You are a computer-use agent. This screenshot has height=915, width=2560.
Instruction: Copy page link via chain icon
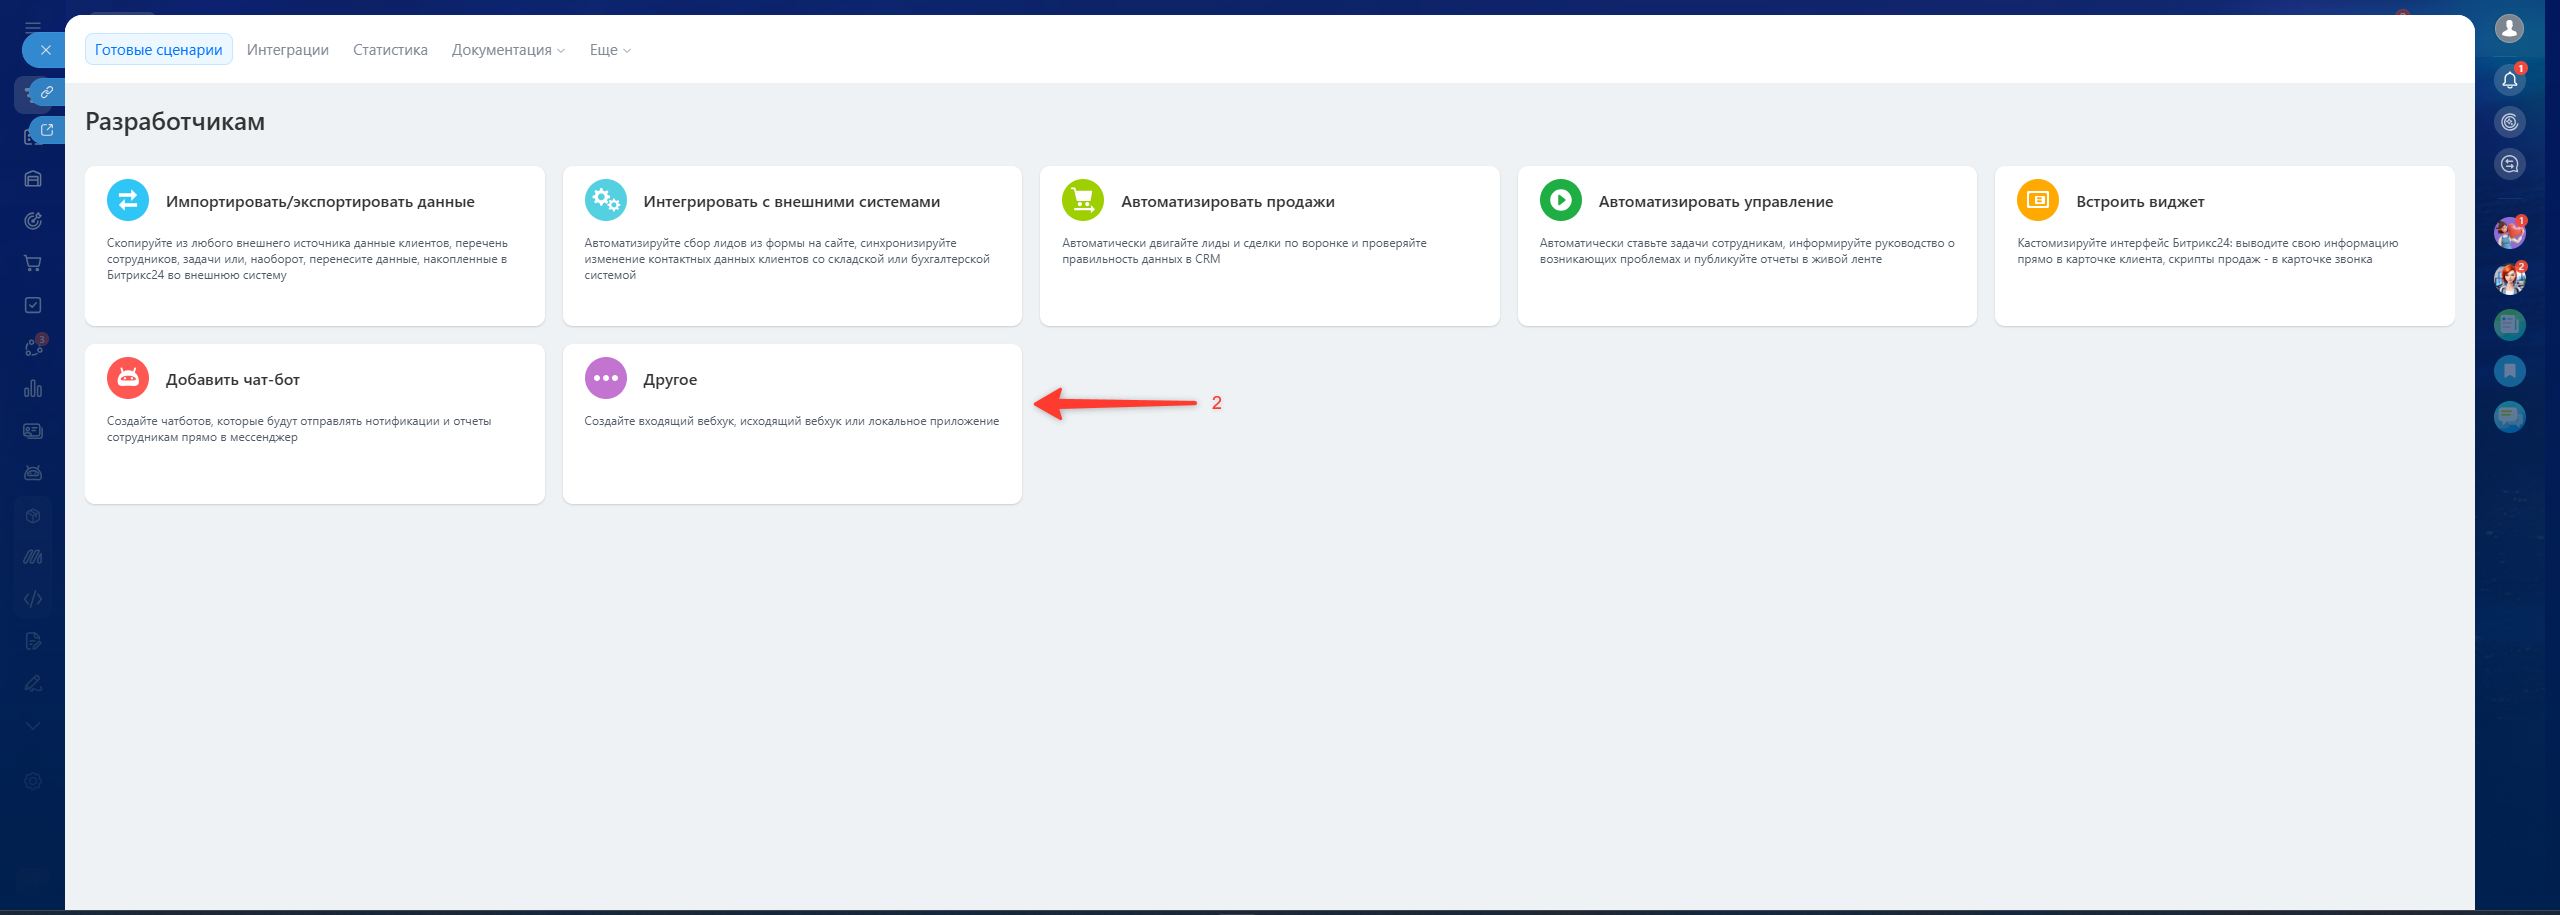point(46,92)
